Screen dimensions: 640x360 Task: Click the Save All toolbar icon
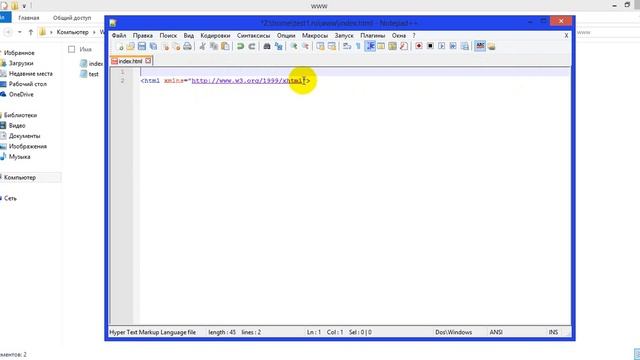153,47
